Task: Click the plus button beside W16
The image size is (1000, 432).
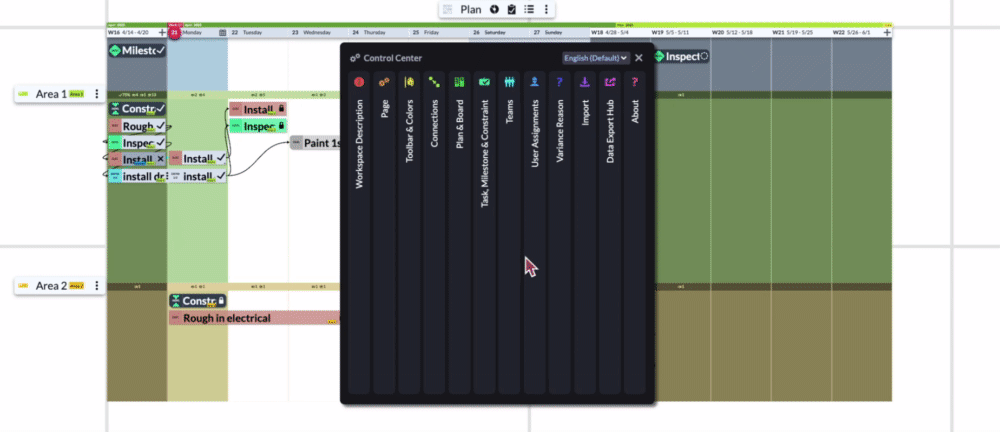Action: (x=162, y=32)
